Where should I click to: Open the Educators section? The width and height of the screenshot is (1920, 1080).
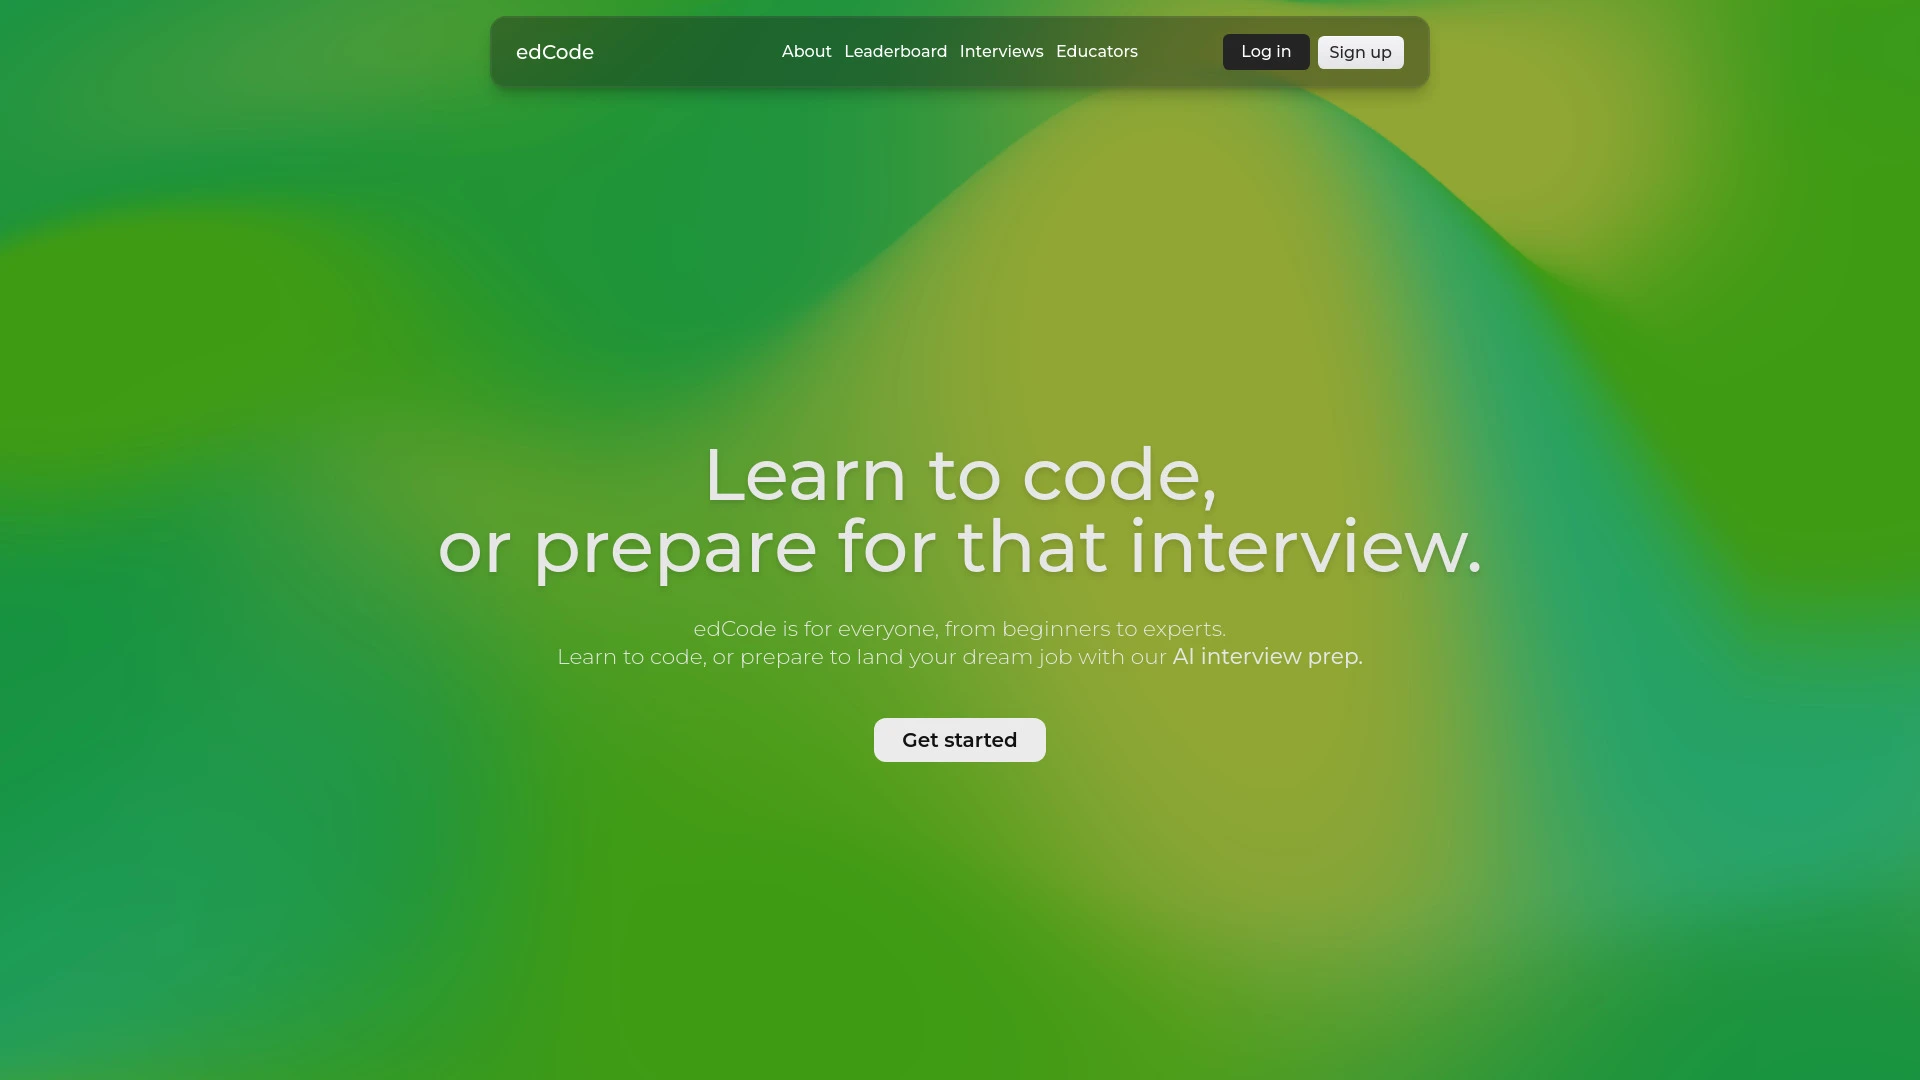click(x=1096, y=51)
